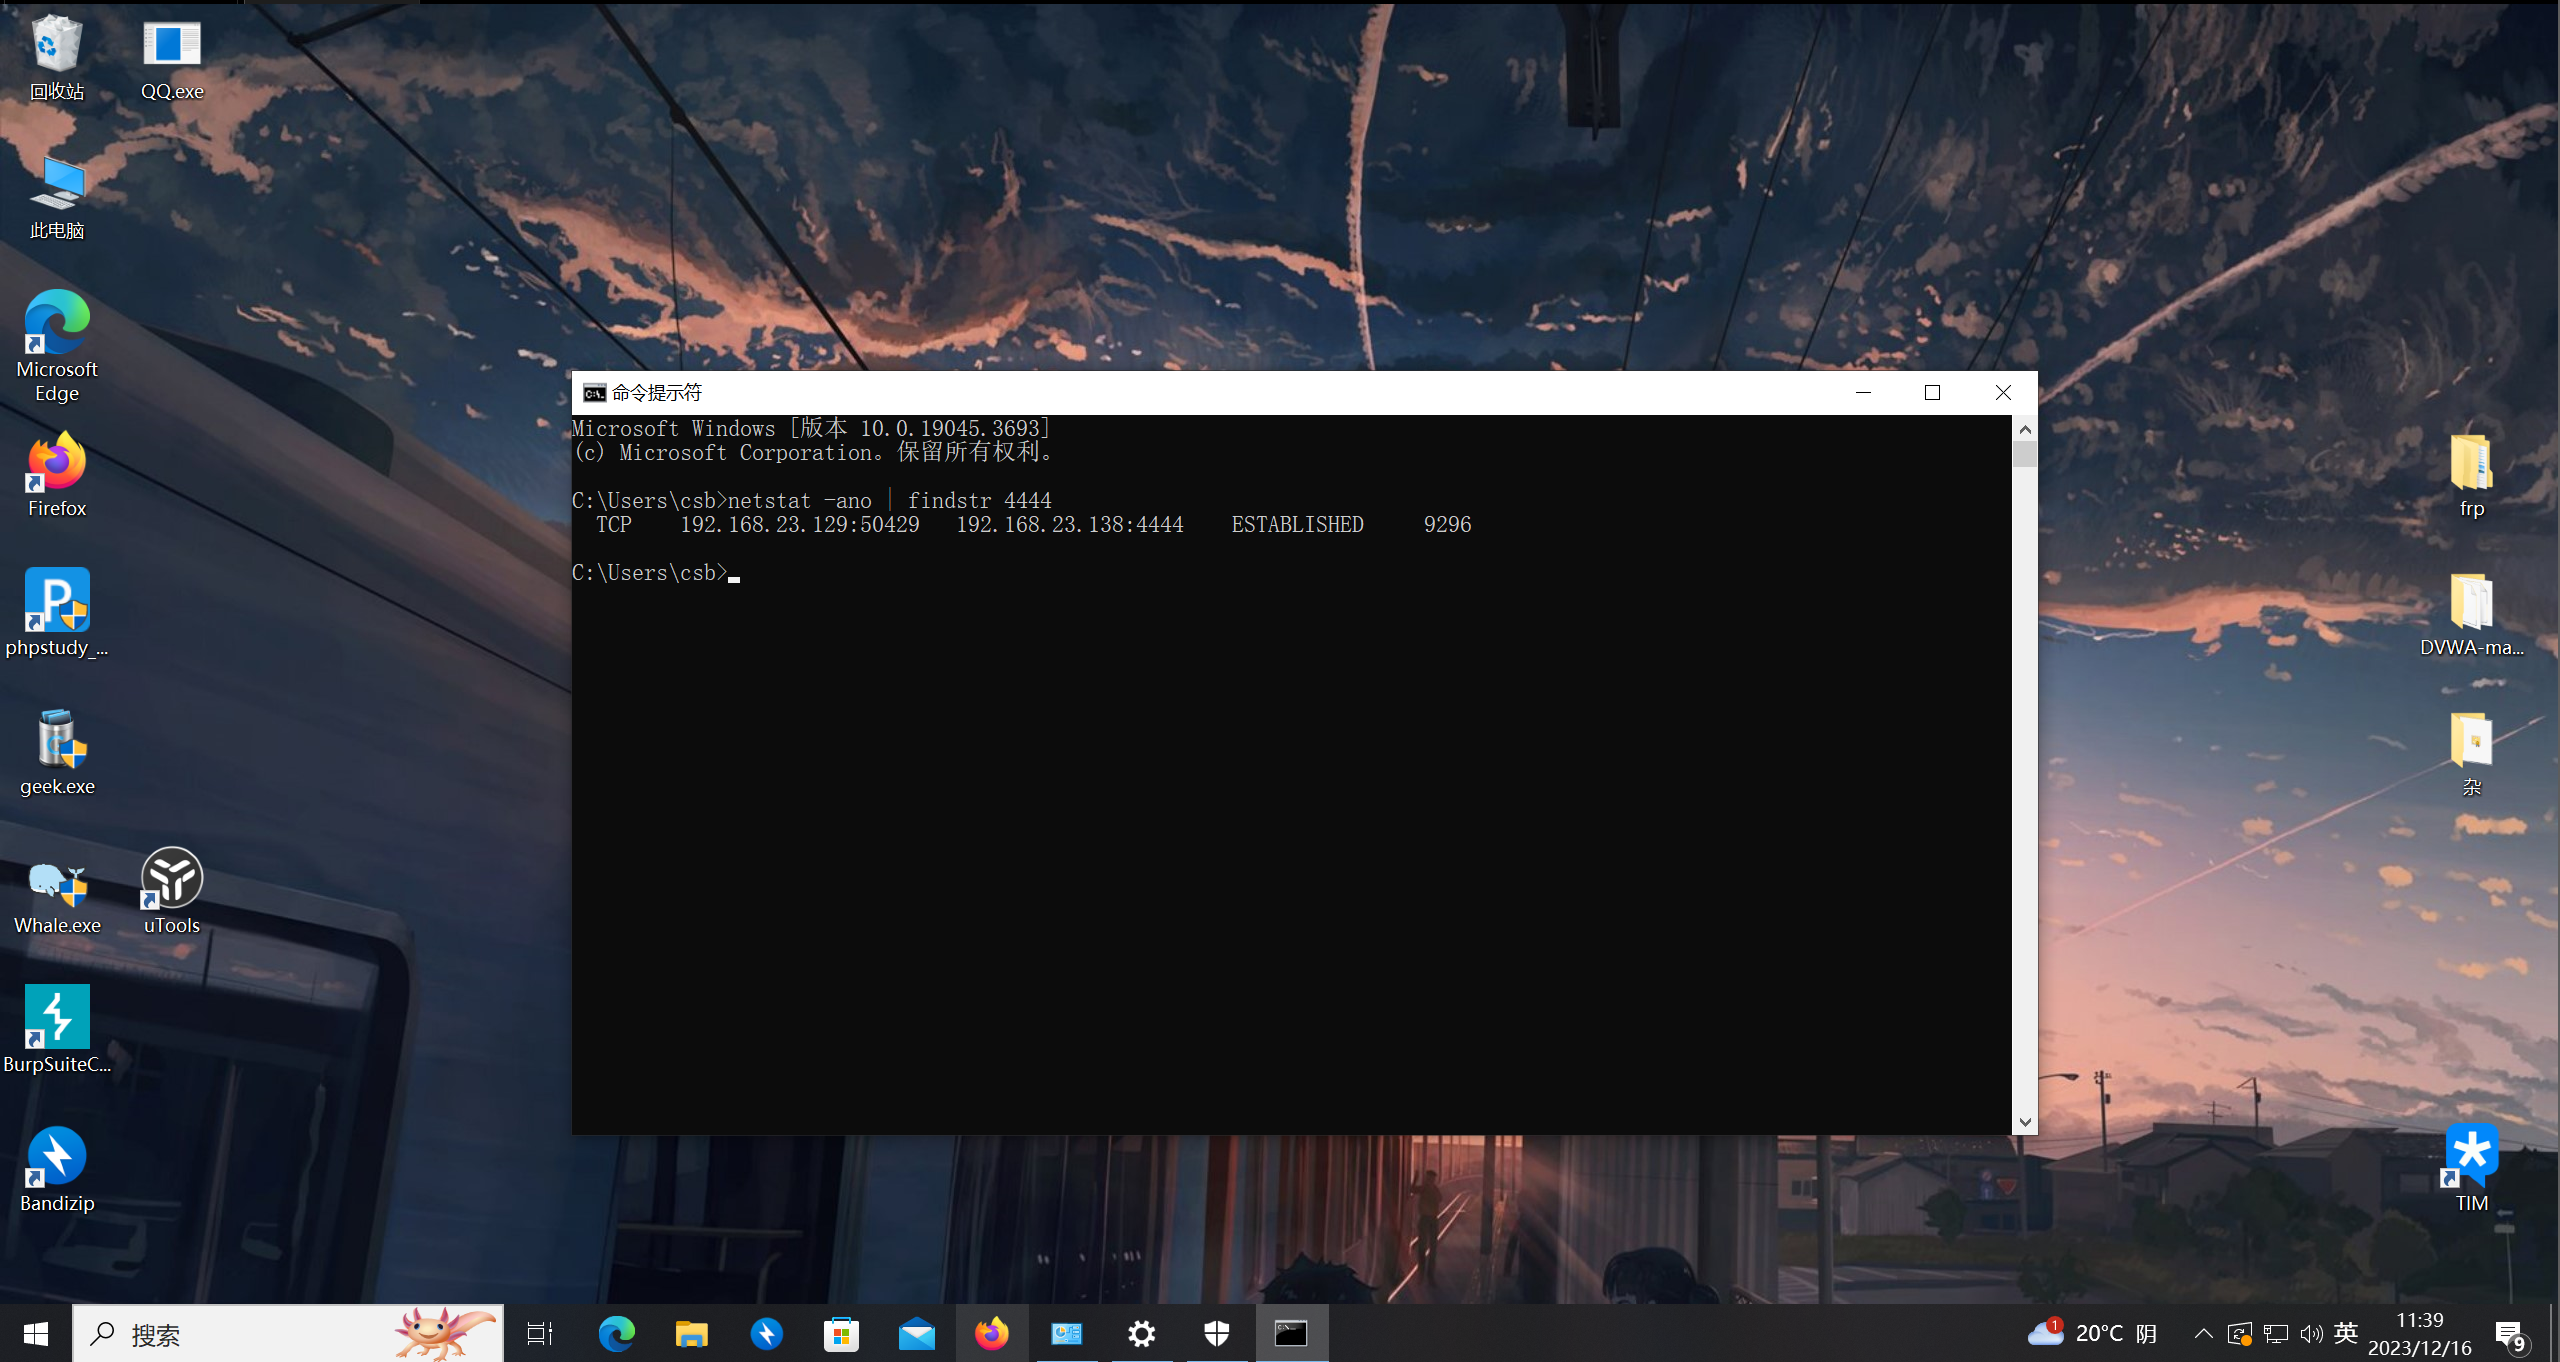Open the Windows Start menu

(x=36, y=1333)
